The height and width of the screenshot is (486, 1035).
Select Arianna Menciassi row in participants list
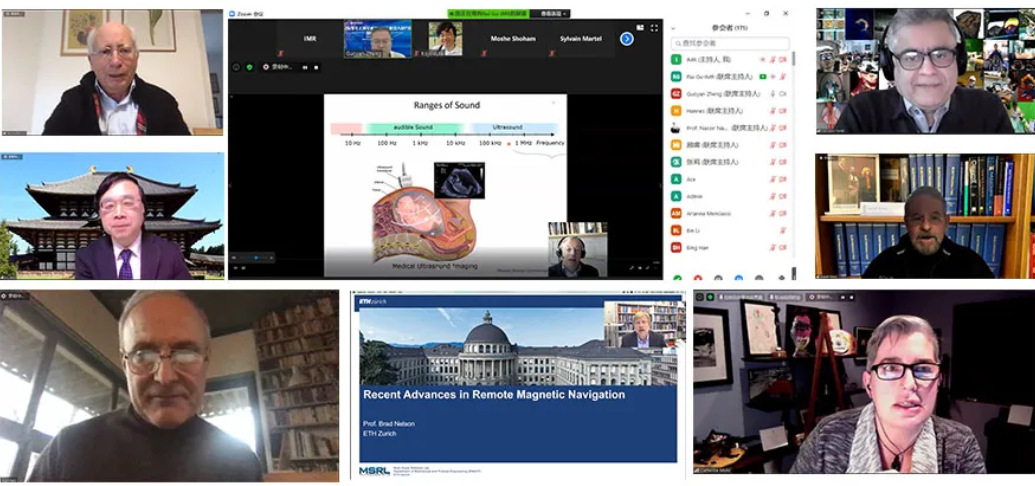(729, 213)
